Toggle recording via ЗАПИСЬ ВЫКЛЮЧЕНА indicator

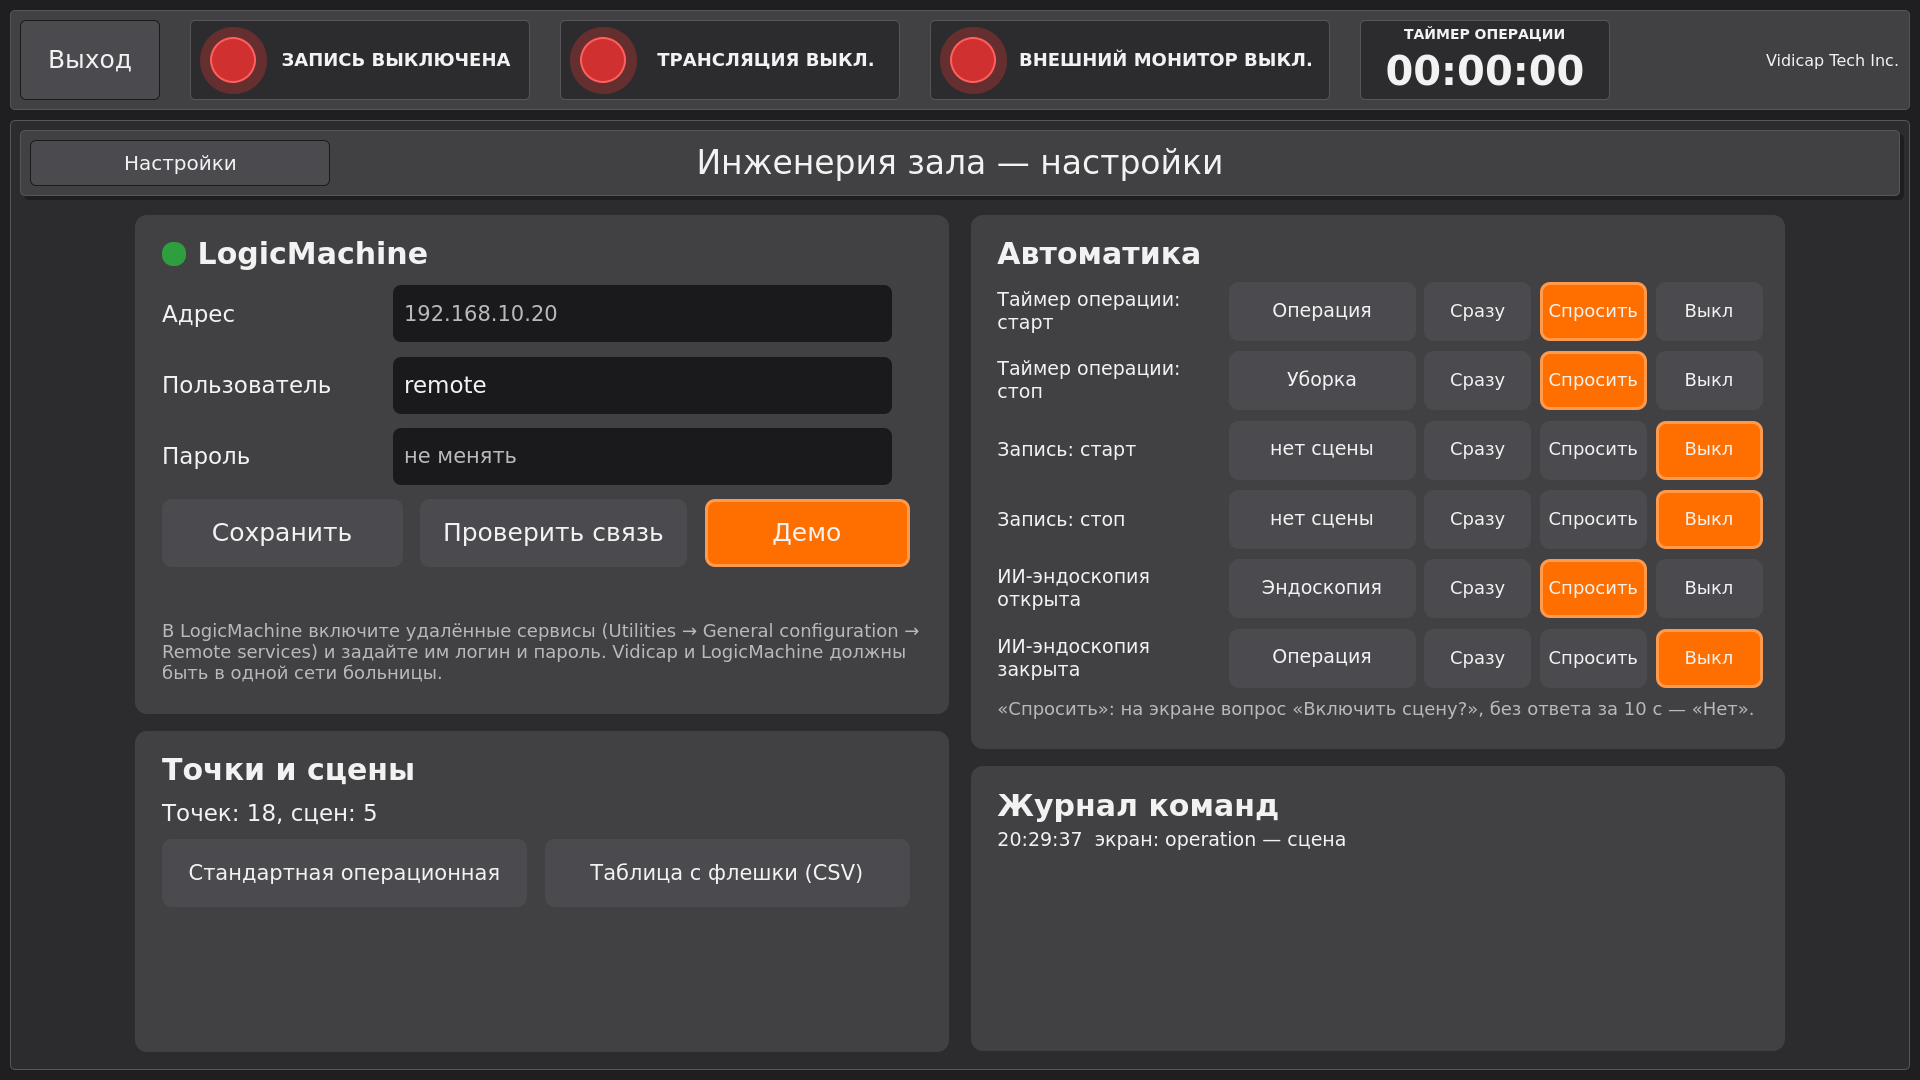[x=360, y=60]
